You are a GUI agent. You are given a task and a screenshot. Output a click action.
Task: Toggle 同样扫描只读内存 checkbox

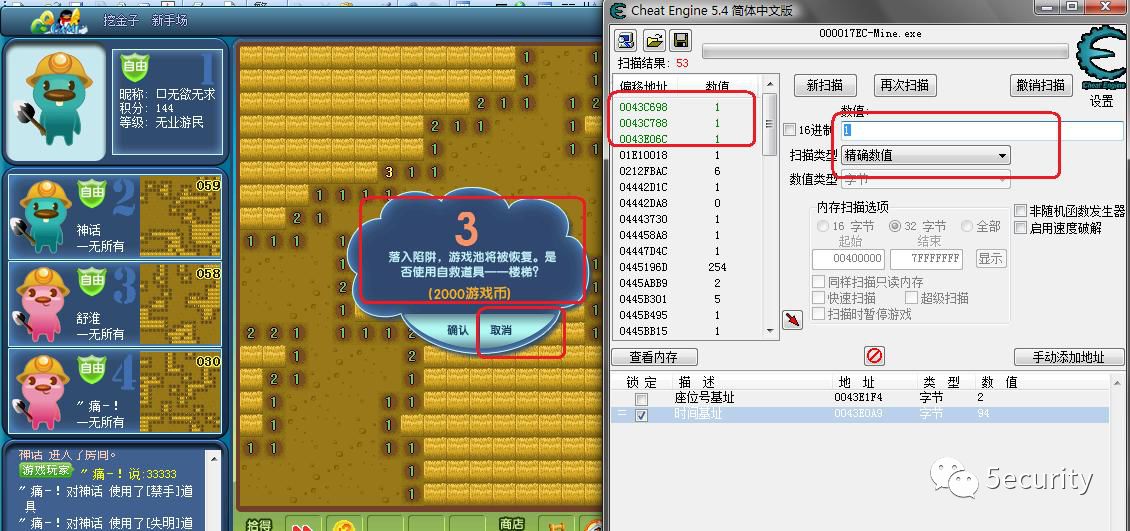point(818,282)
